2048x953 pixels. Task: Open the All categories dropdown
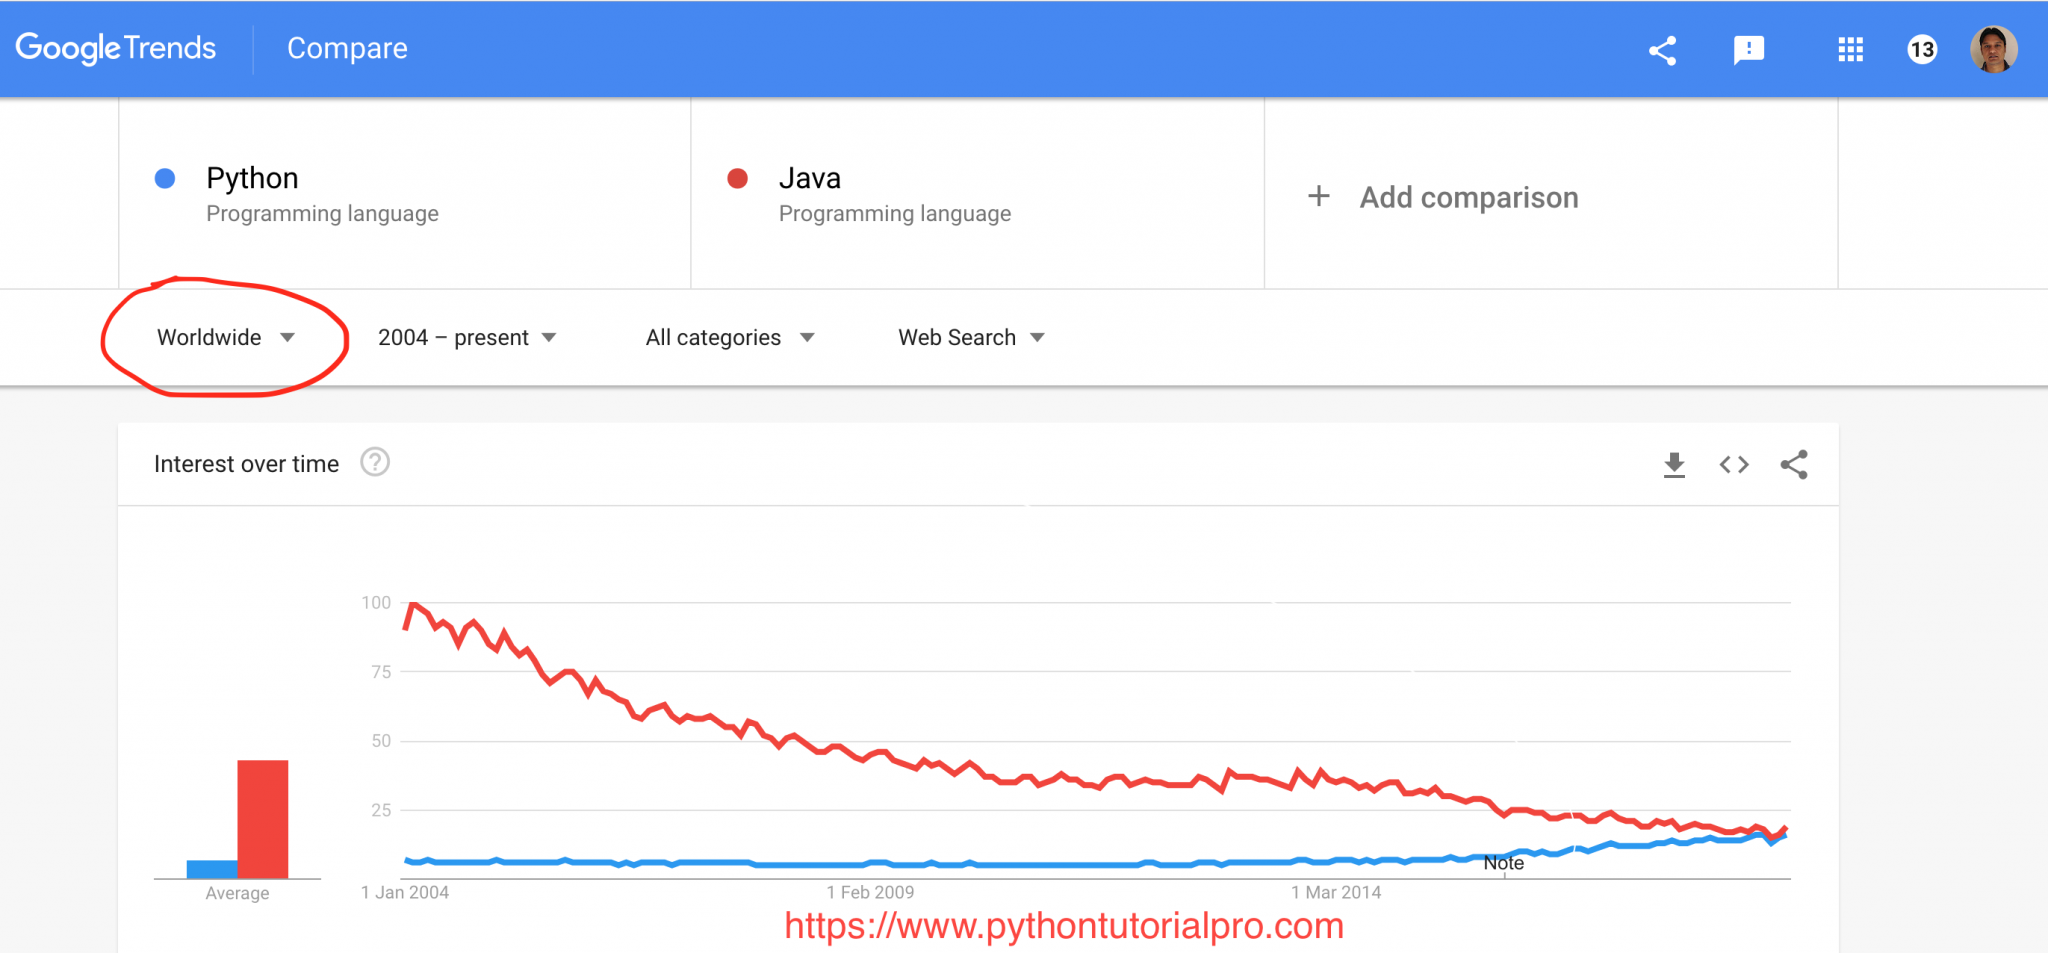[x=729, y=337]
